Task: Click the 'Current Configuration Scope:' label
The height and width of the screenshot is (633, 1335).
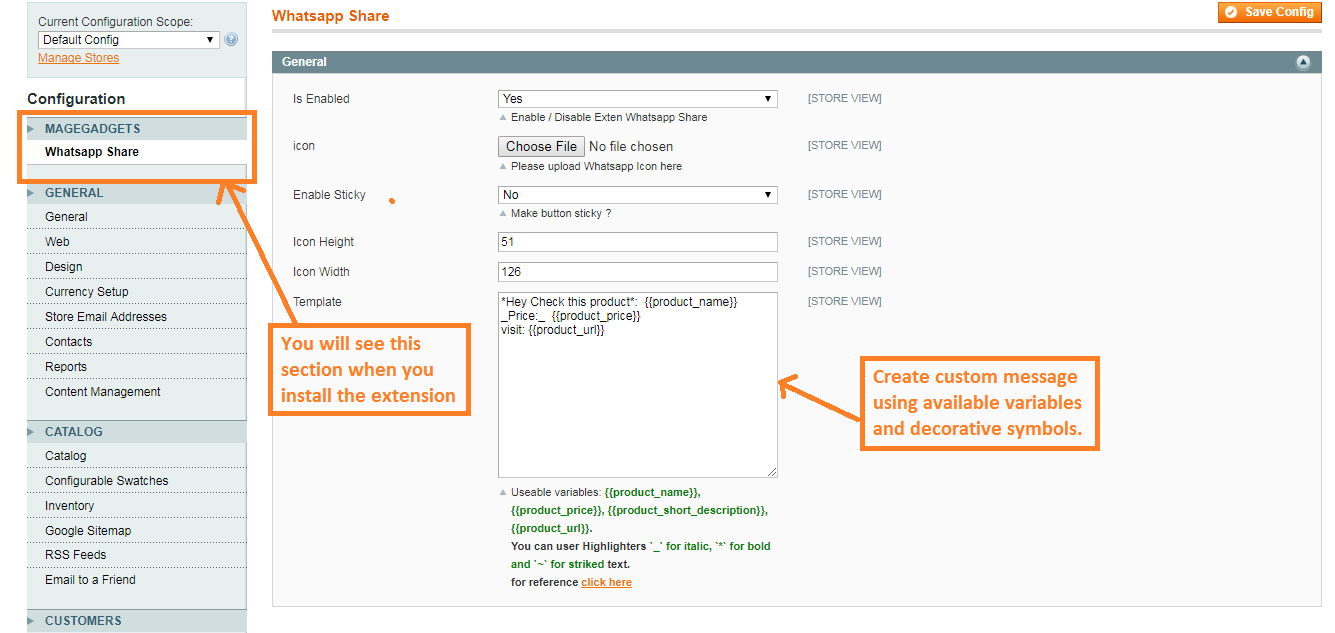Action: 115,22
